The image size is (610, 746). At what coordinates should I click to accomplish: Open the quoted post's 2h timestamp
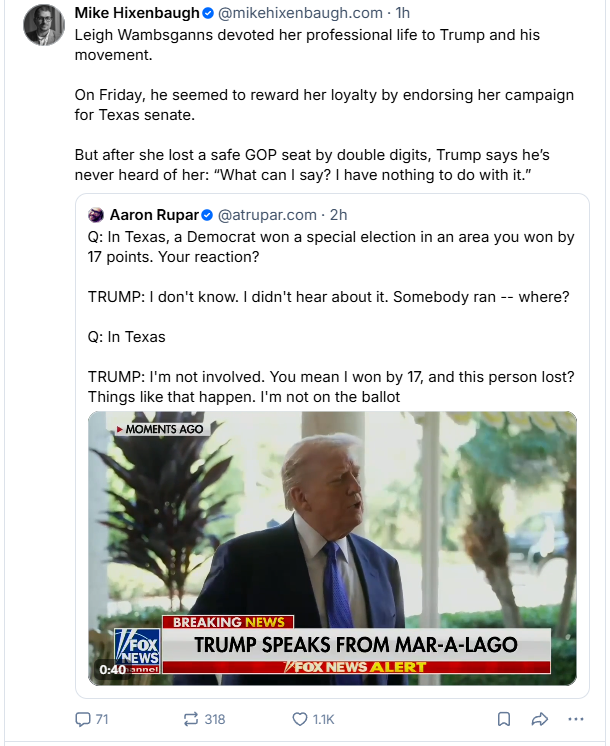(x=338, y=215)
